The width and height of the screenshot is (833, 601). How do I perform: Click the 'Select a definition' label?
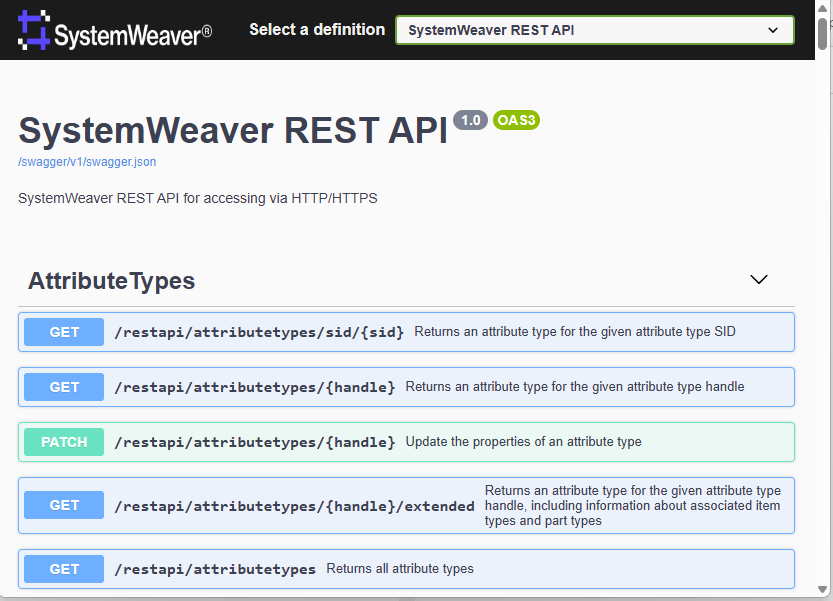point(317,30)
